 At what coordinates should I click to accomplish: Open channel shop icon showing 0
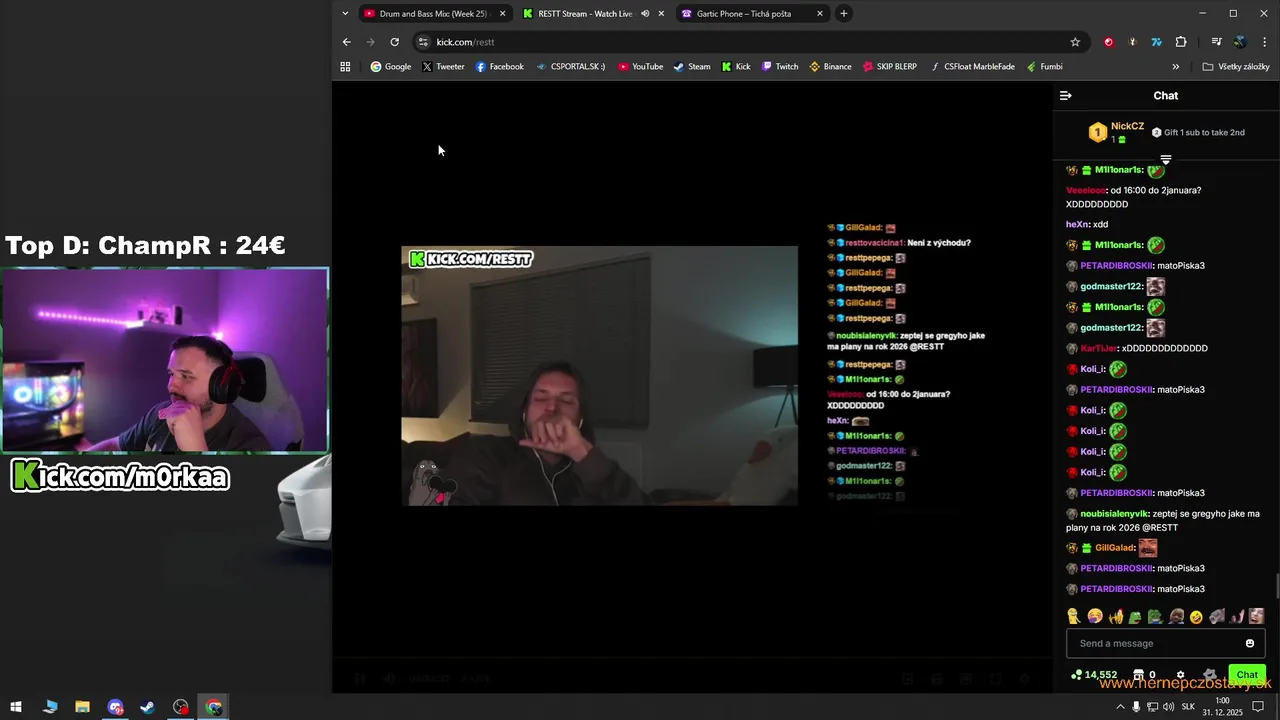click(1138, 675)
